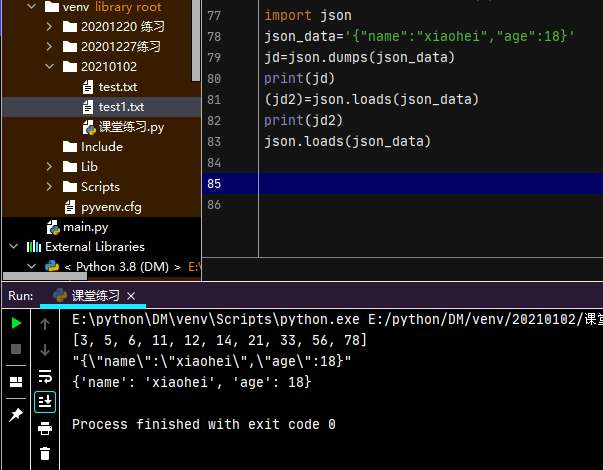Toggle scroll to end of console output
The image size is (603, 470).
(x=45, y=402)
